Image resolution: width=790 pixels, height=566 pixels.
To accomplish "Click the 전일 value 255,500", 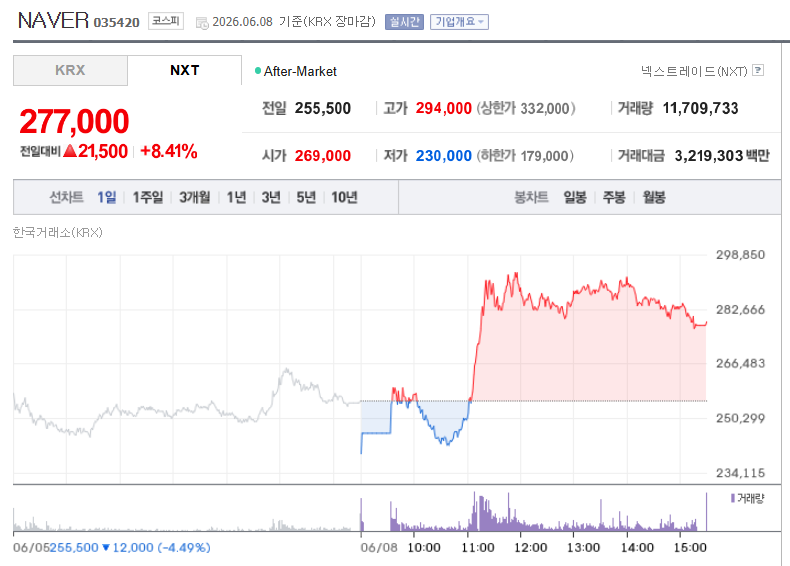I will (322, 108).
